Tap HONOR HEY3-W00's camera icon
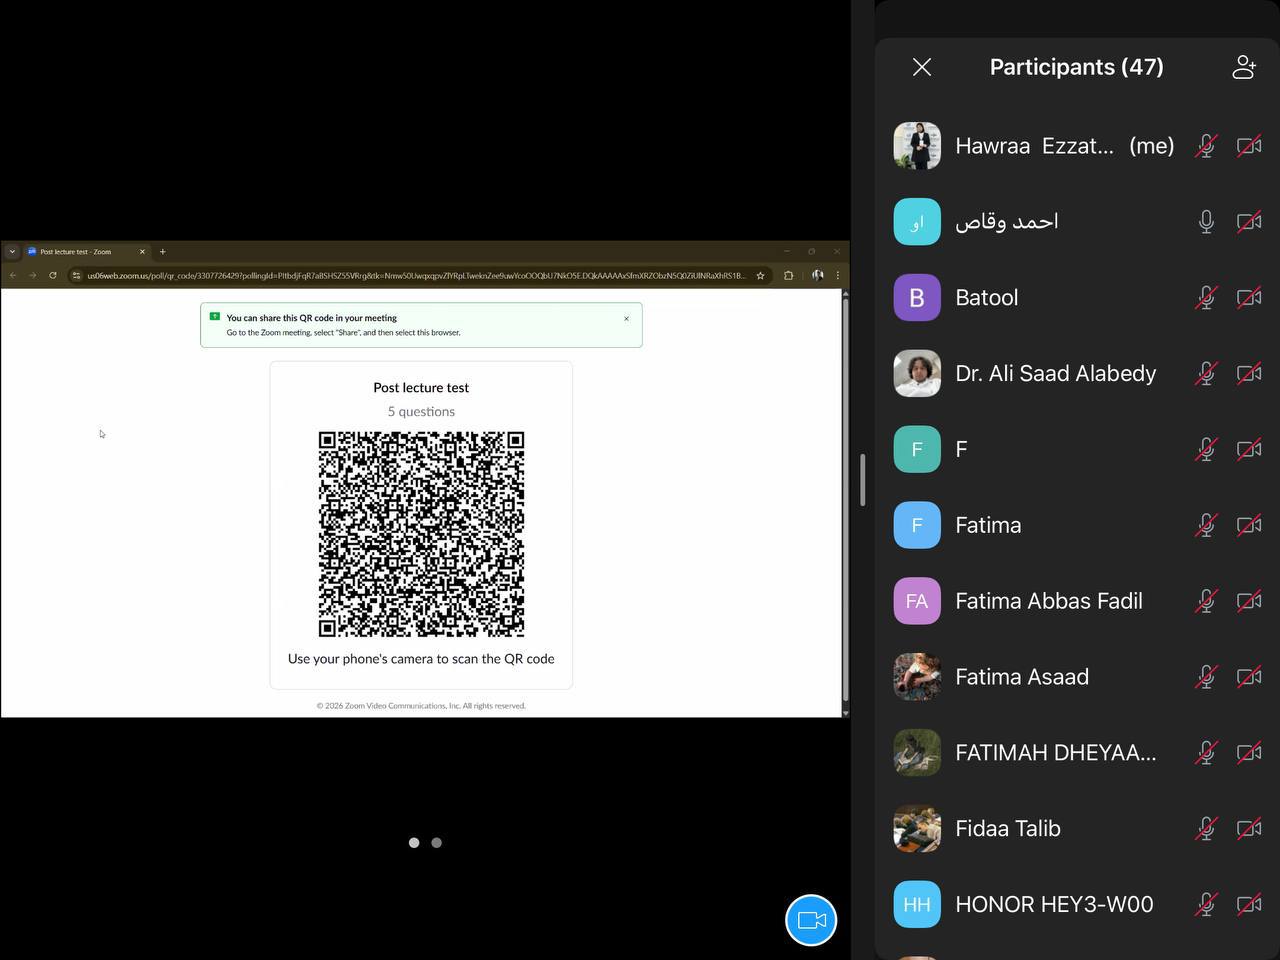Screen dimensions: 1280x960 pyautogui.click(x=1249, y=905)
